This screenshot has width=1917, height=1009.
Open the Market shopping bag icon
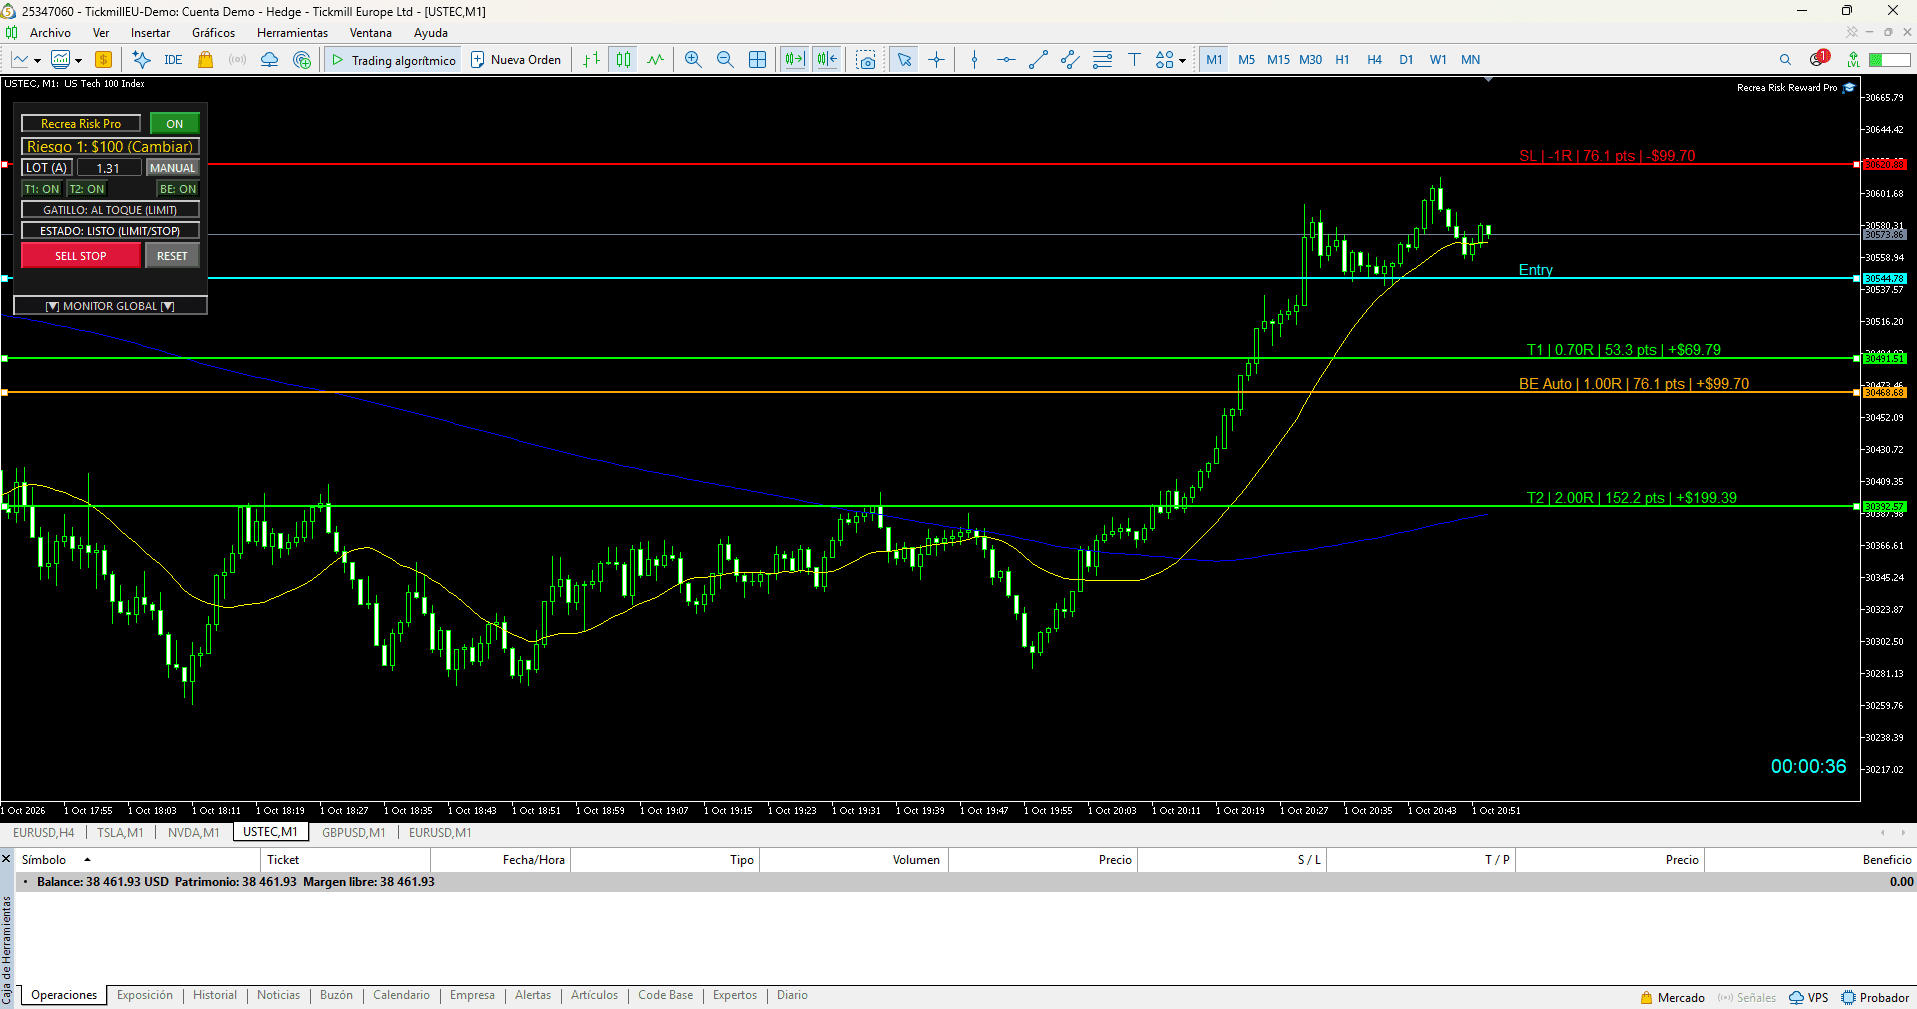point(205,60)
